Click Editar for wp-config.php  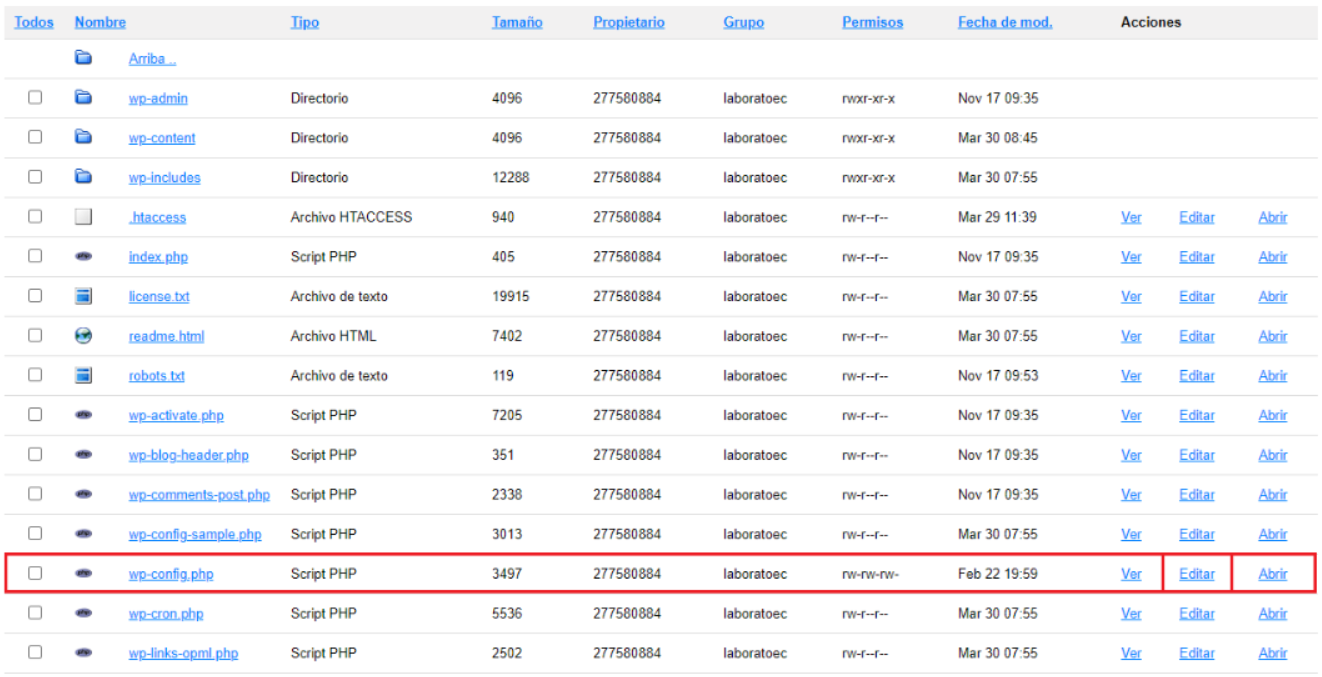1197,574
